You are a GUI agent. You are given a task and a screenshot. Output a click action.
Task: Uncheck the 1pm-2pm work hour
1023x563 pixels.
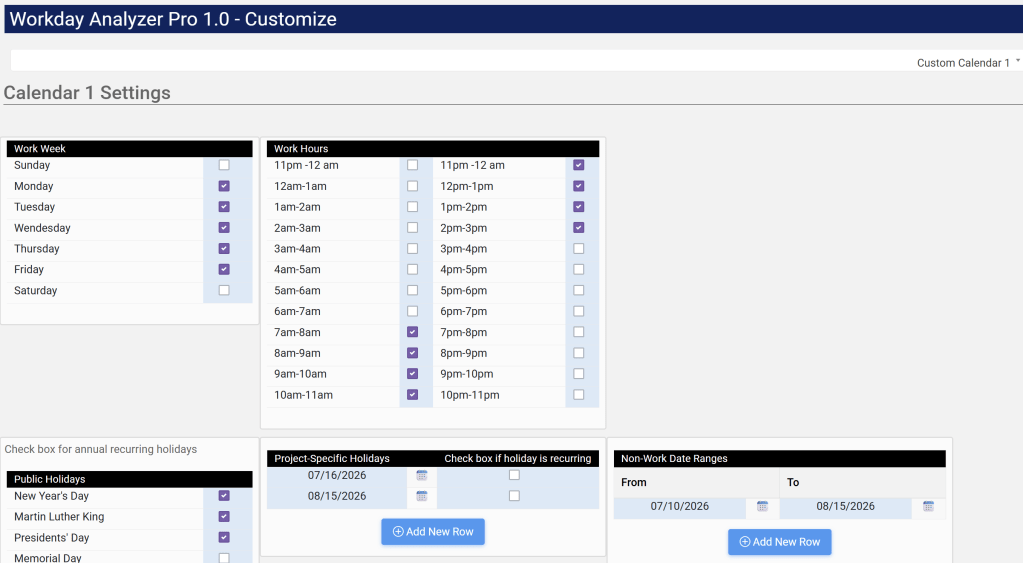tap(579, 207)
